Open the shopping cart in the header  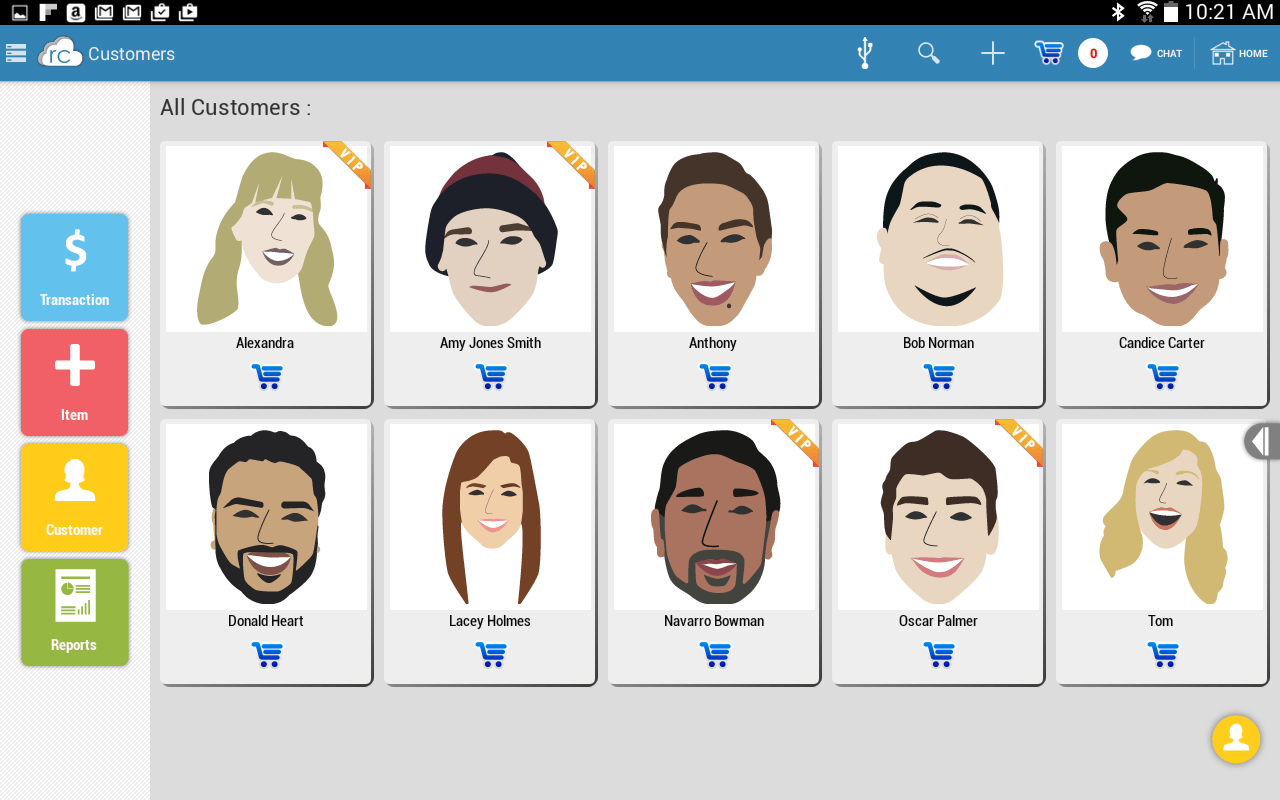pos(1048,53)
